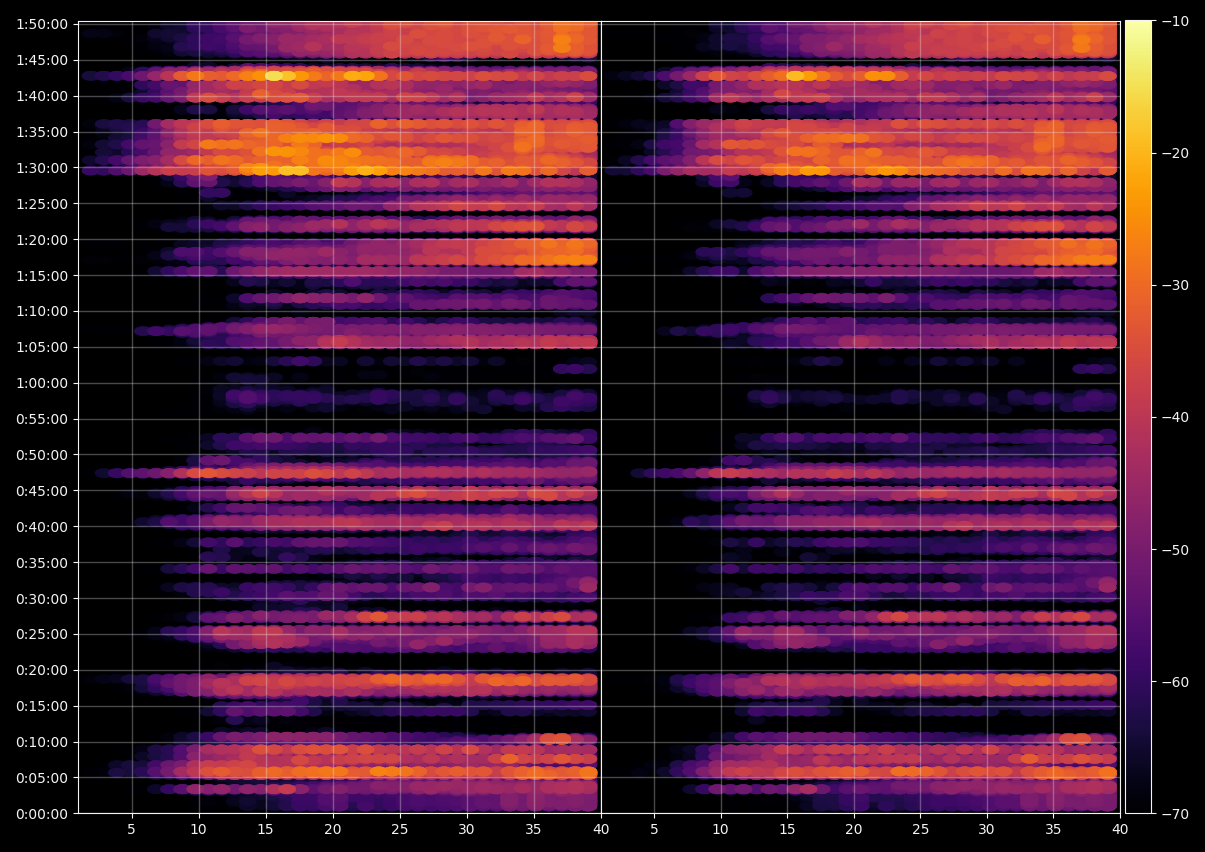Click the 0:05:00 time axis label
Viewport: 1205px width, 852px height.
click(x=42, y=778)
